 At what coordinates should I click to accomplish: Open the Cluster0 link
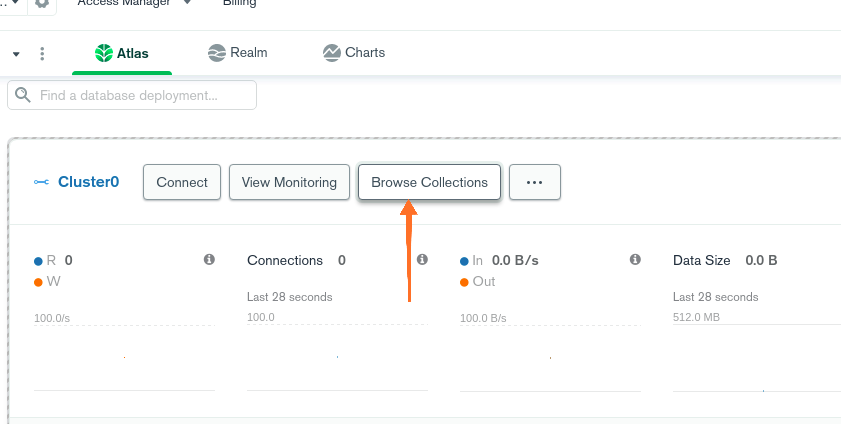88,182
